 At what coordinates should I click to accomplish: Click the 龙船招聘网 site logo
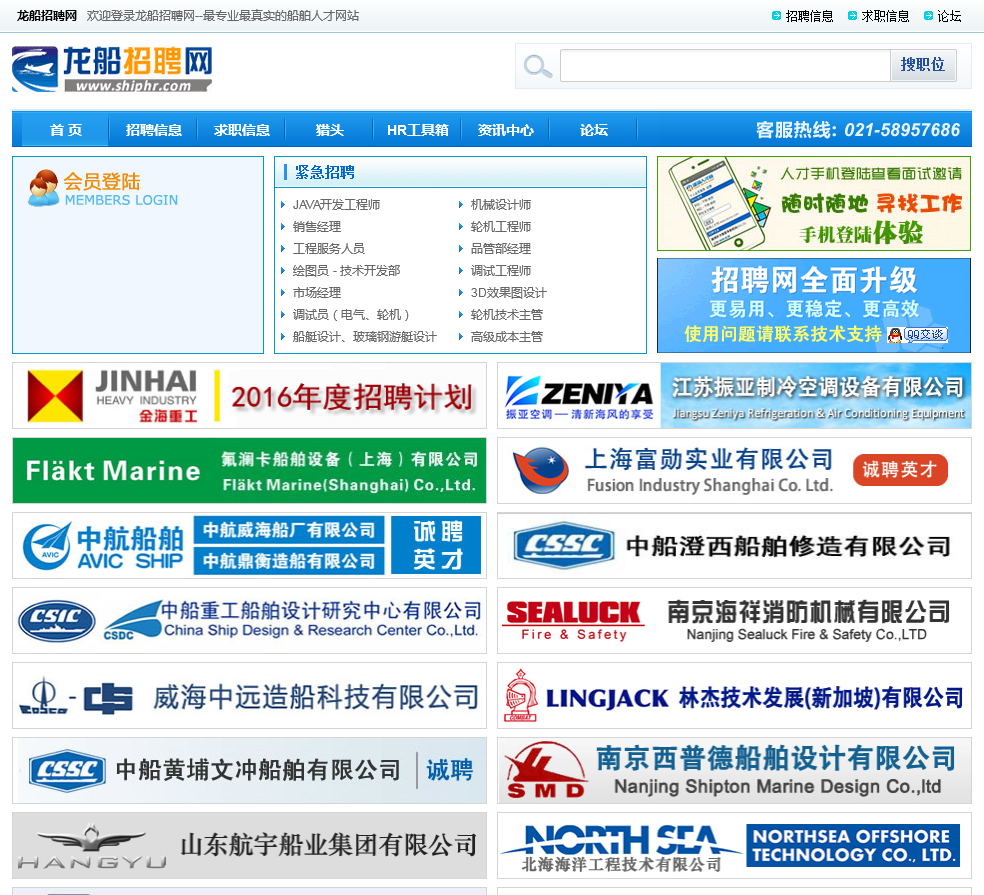[112, 69]
